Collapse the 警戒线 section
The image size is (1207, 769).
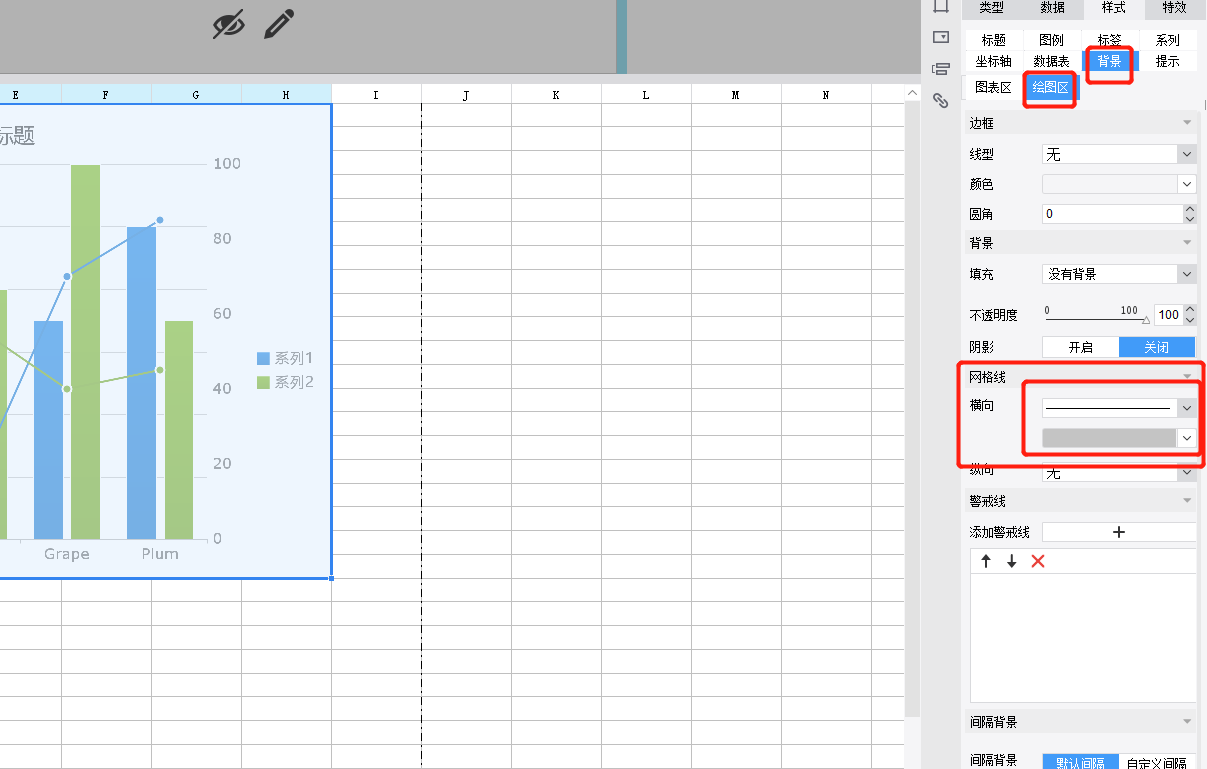[x=1187, y=500]
